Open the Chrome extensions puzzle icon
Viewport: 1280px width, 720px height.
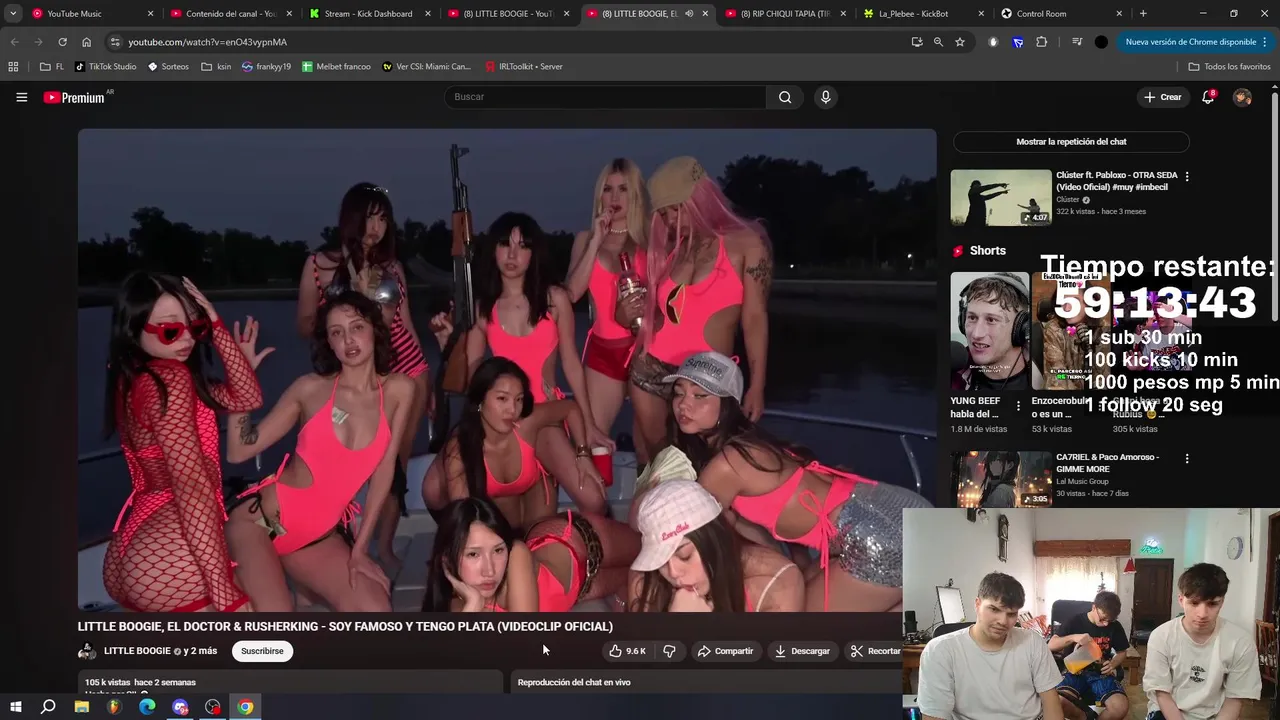pyautogui.click(x=1042, y=42)
